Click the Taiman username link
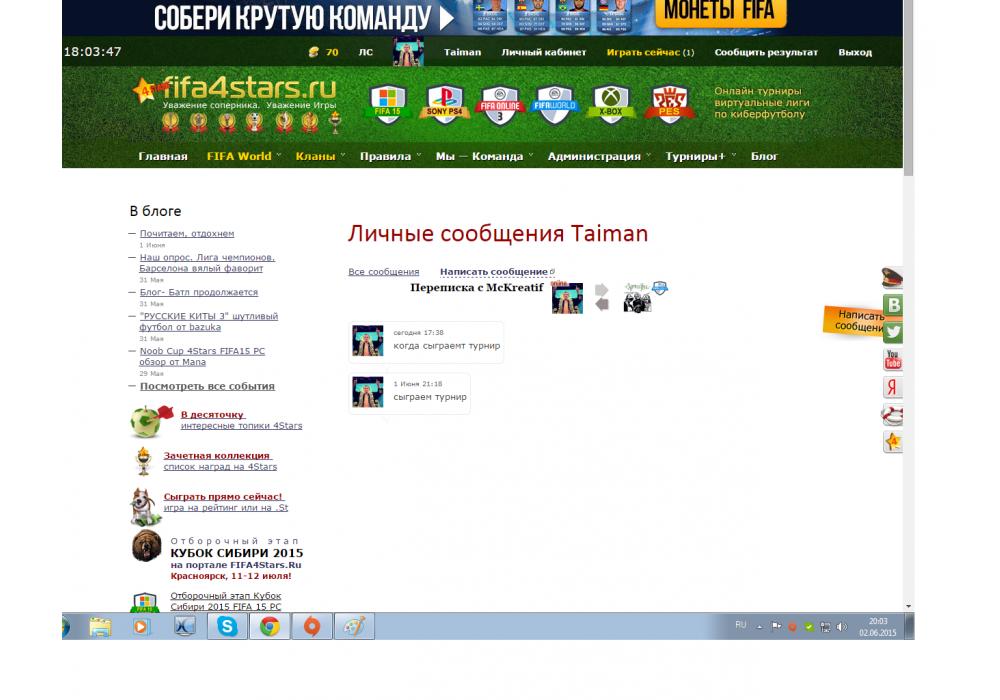Screen dimensions: 1000x700 click(462, 52)
